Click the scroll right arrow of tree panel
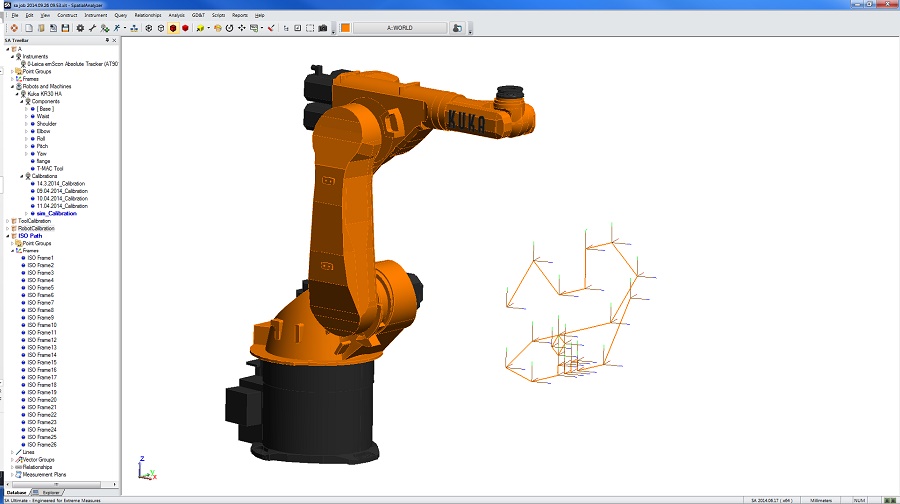The height and width of the screenshot is (504, 900). click(x=115, y=484)
